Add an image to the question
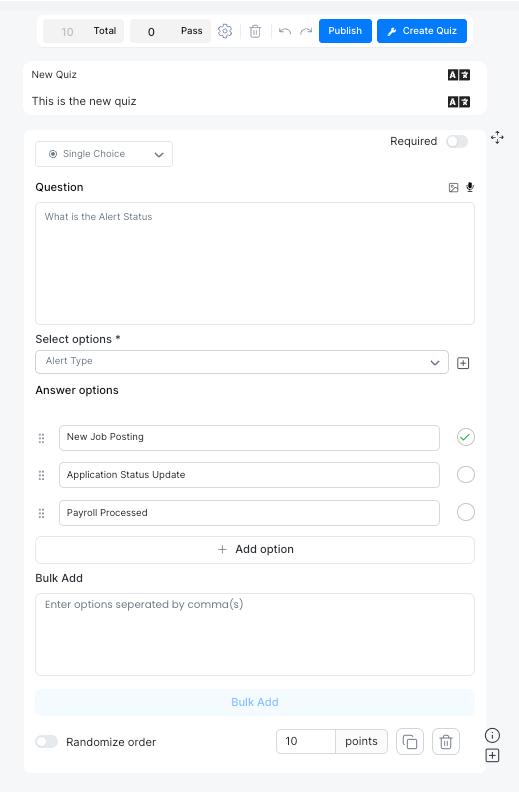The image size is (519, 792). tap(453, 188)
